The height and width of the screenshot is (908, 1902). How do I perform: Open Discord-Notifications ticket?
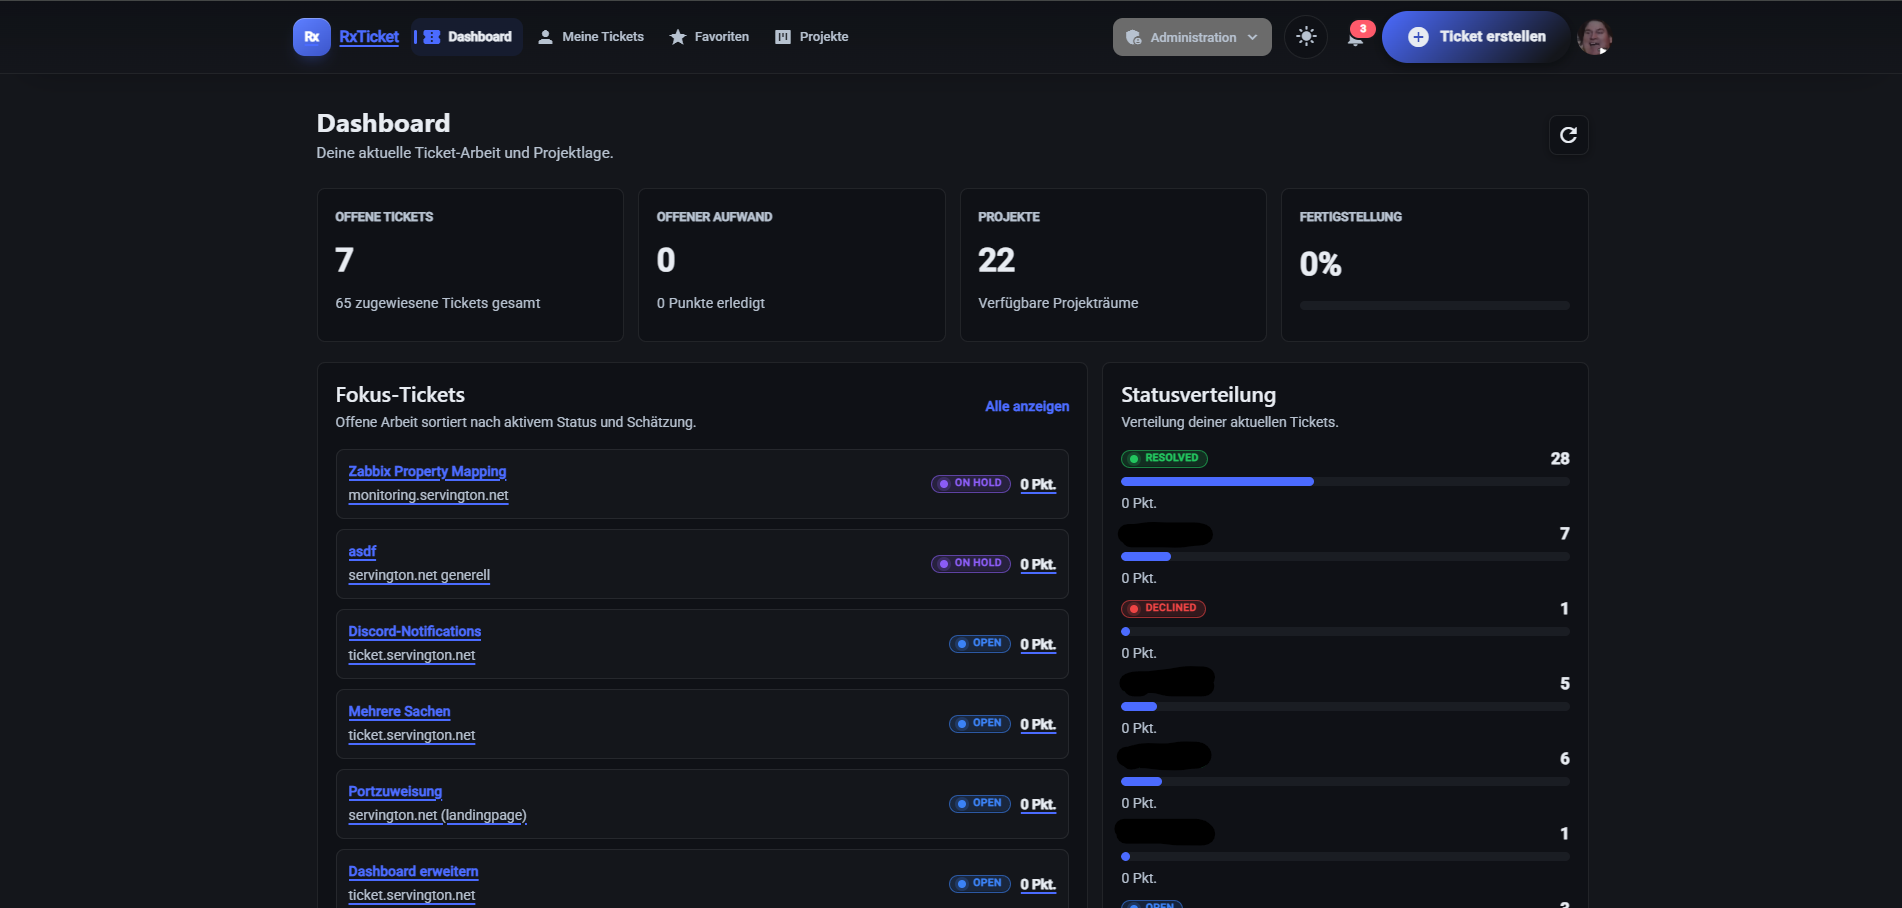(x=414, y=631)
